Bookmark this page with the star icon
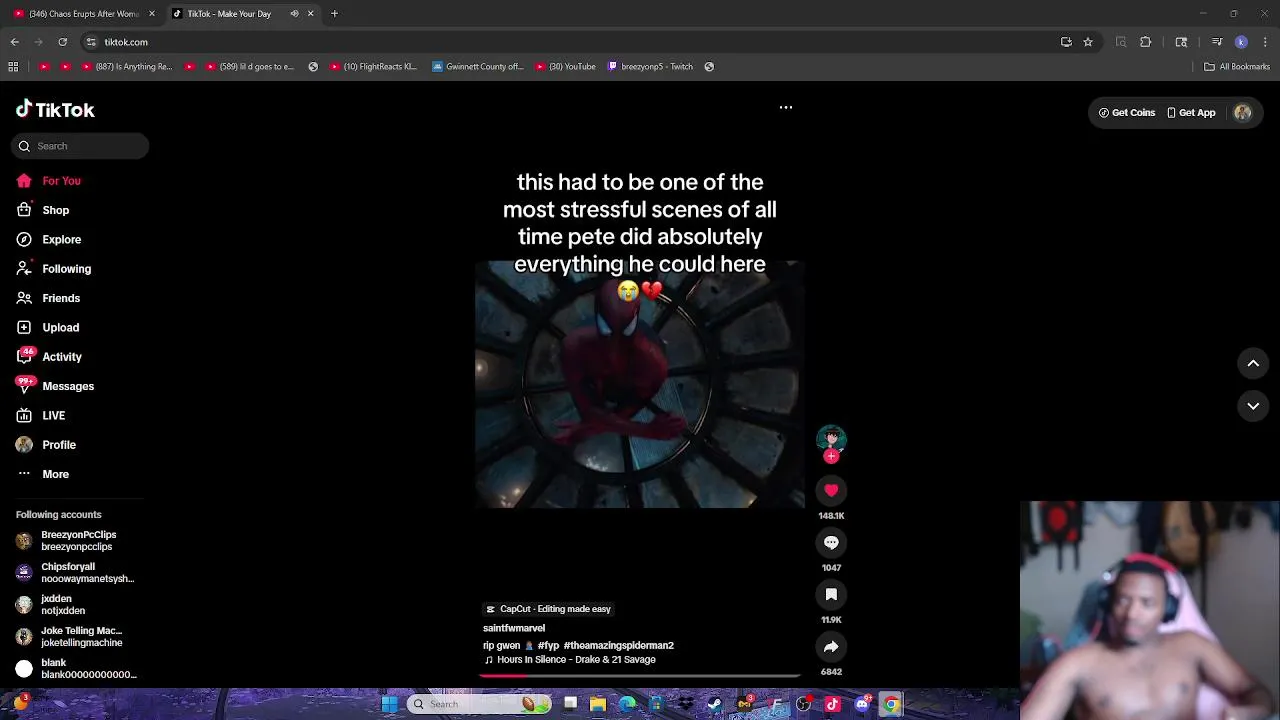This screenshot has height=720, width=1280. point(1088,42)
